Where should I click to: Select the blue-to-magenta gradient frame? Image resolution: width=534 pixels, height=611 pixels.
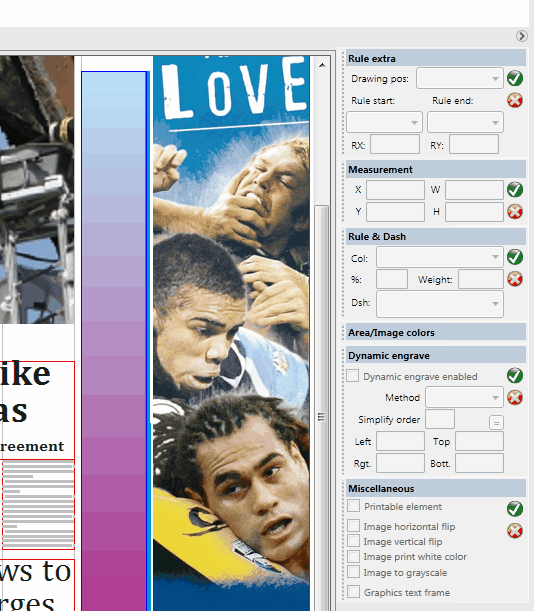click(x=114, y=341)
